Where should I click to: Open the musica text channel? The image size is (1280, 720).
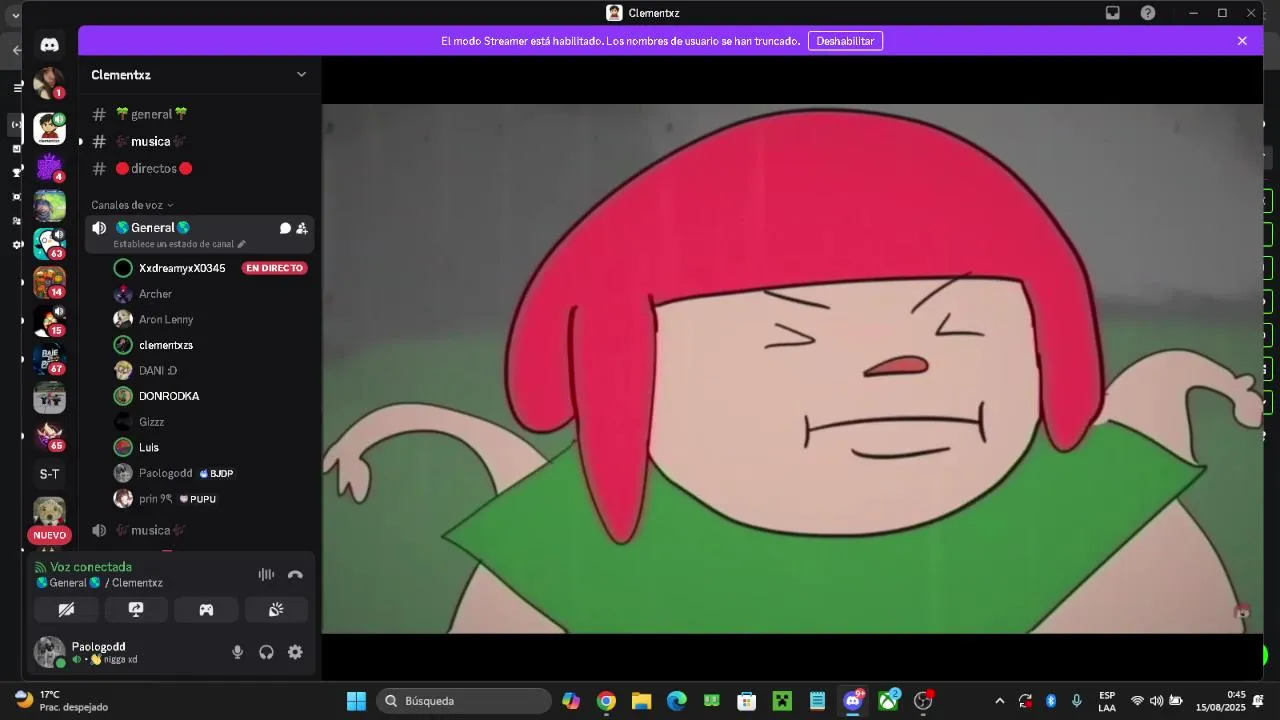point(200,141)
